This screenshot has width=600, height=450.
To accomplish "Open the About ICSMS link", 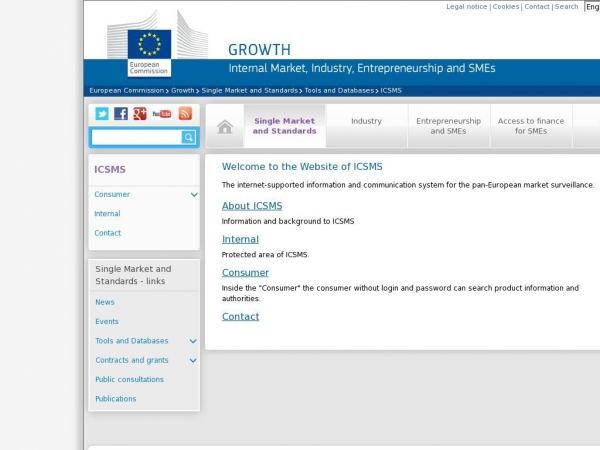I will click(x=252, y=206).
